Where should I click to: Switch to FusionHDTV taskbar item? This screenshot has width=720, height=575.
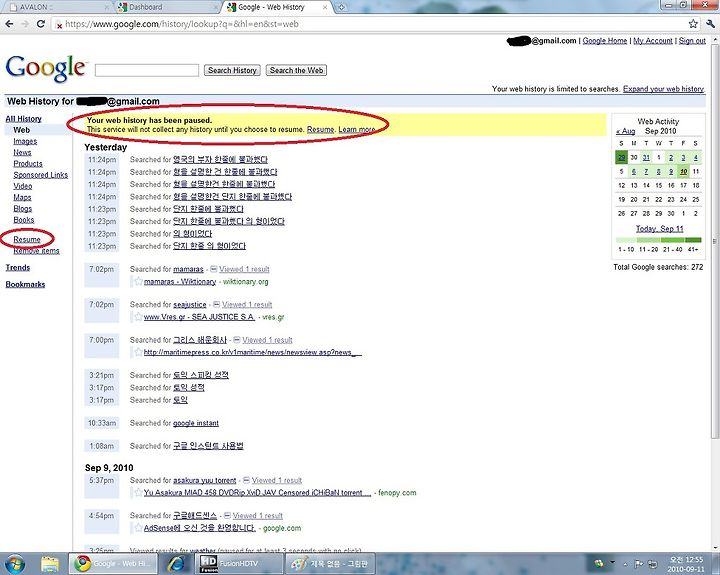(x=238, y=564)
